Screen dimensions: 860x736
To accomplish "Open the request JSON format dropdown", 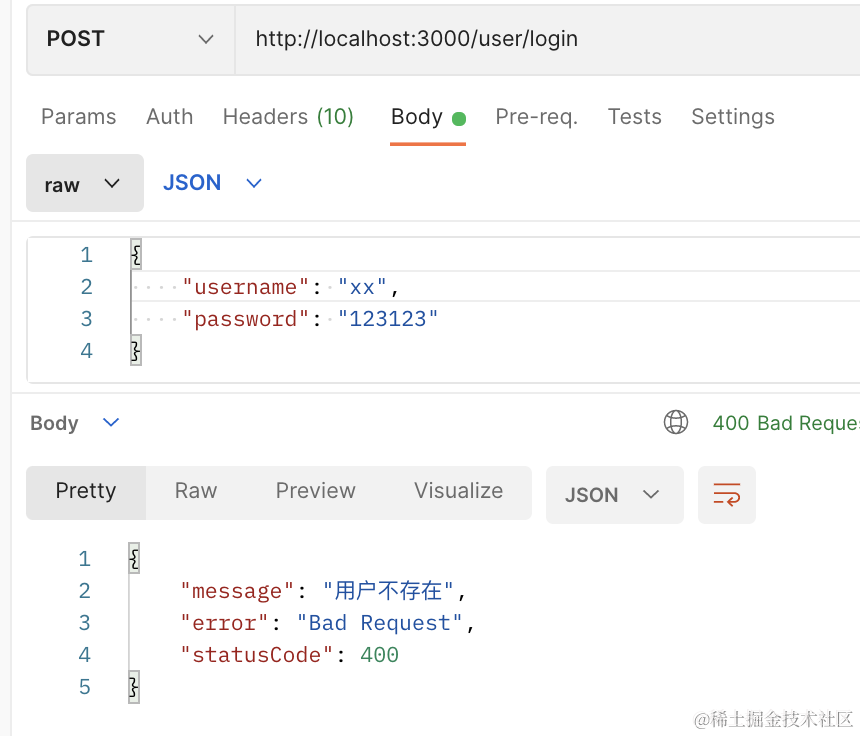I will tap(212, 183).
